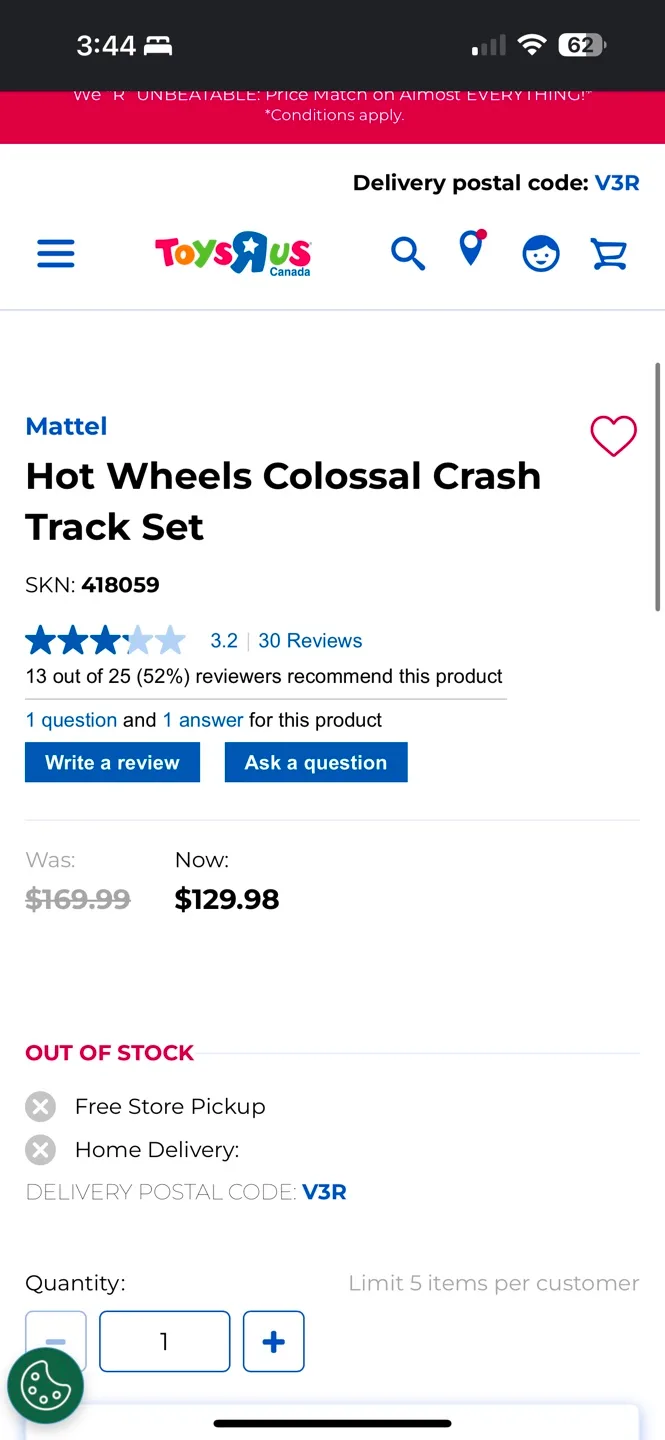Screen dimensions: 665x1440
Task: Check Free Store Pickup availability status
Action: click(x=40, y=1106)
